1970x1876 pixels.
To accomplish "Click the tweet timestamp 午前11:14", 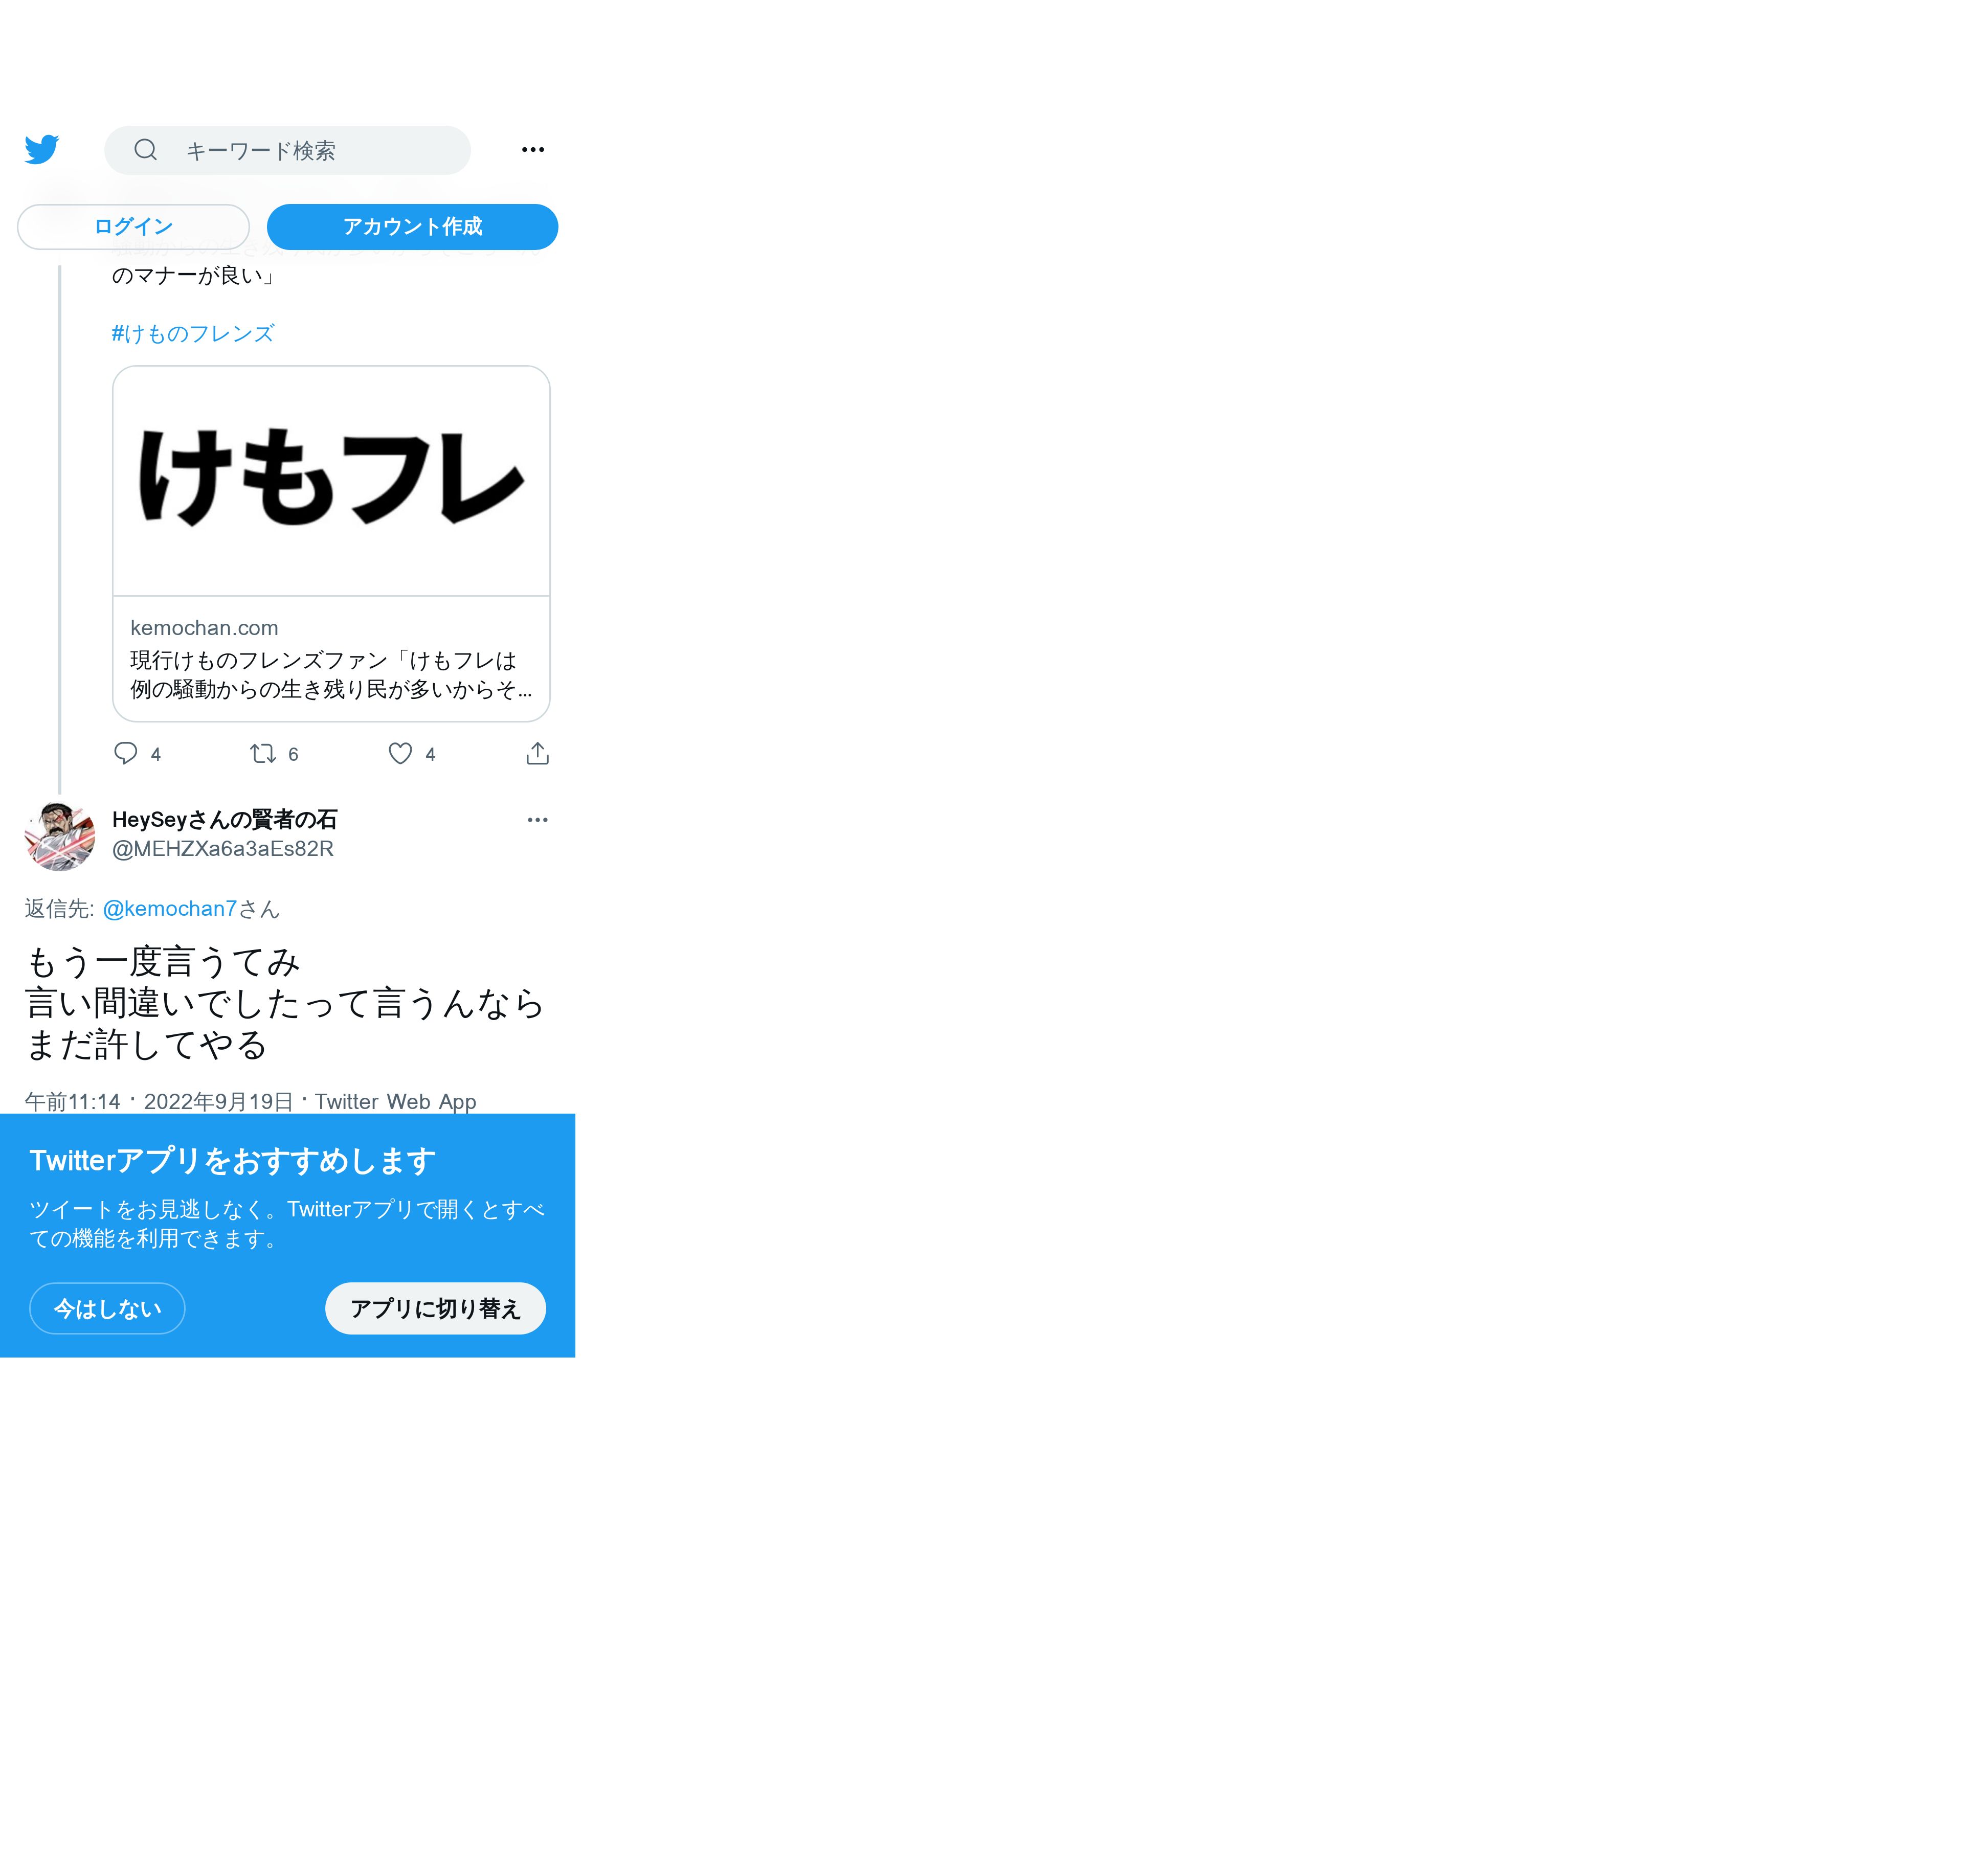I will click(73, 1101).
